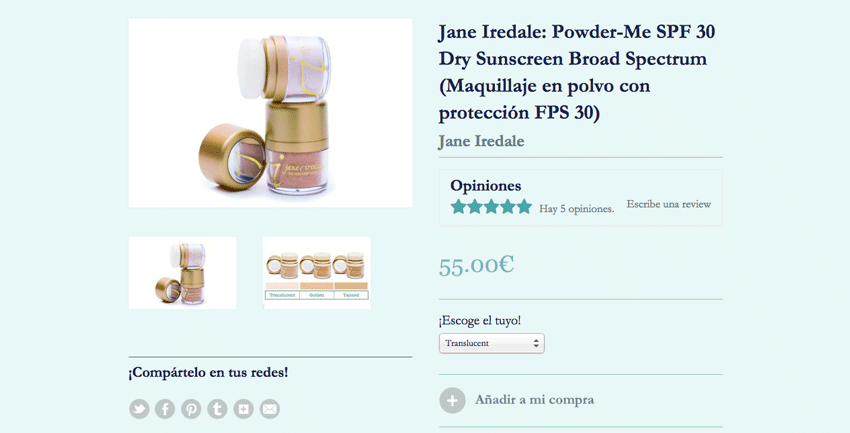Screen dimensions: 850x433
Task: Share product via email envelope icon
Action: (269, 409)
